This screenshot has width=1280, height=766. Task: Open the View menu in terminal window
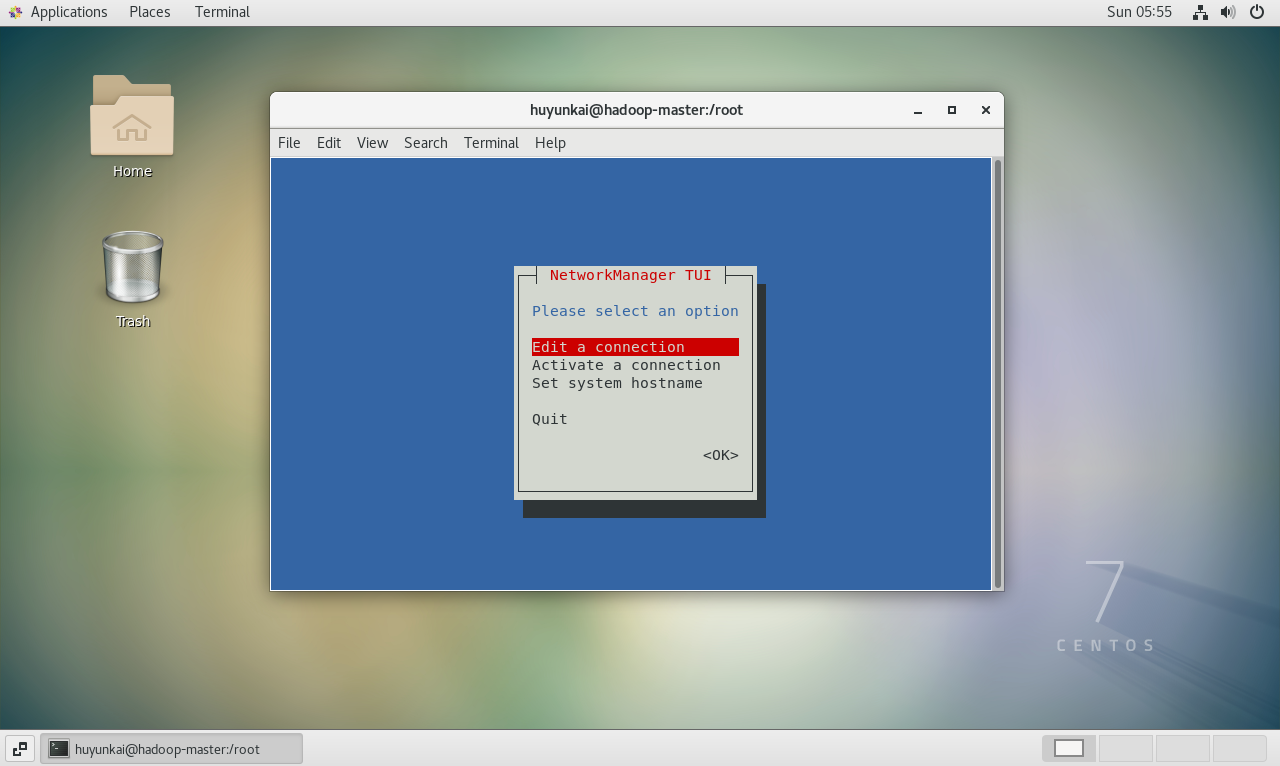click(372, 143)
